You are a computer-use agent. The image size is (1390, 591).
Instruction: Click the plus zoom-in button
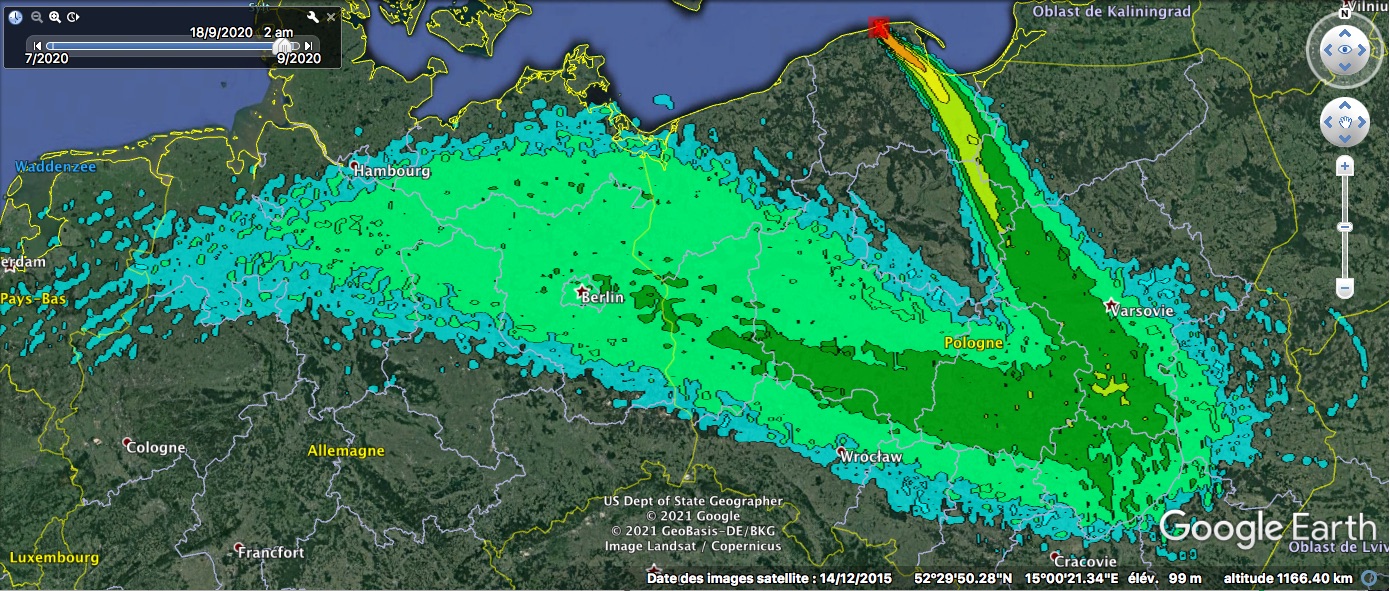(1345, 166)
